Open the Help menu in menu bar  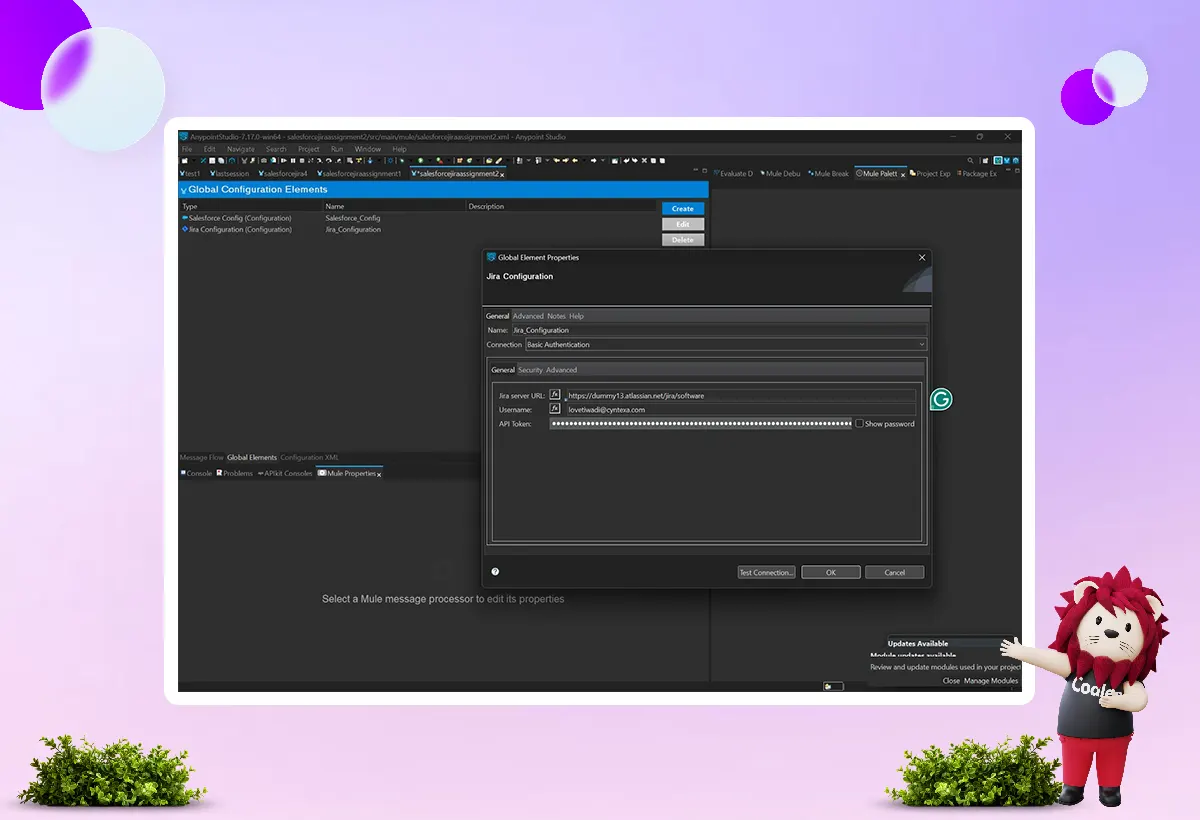399,149
